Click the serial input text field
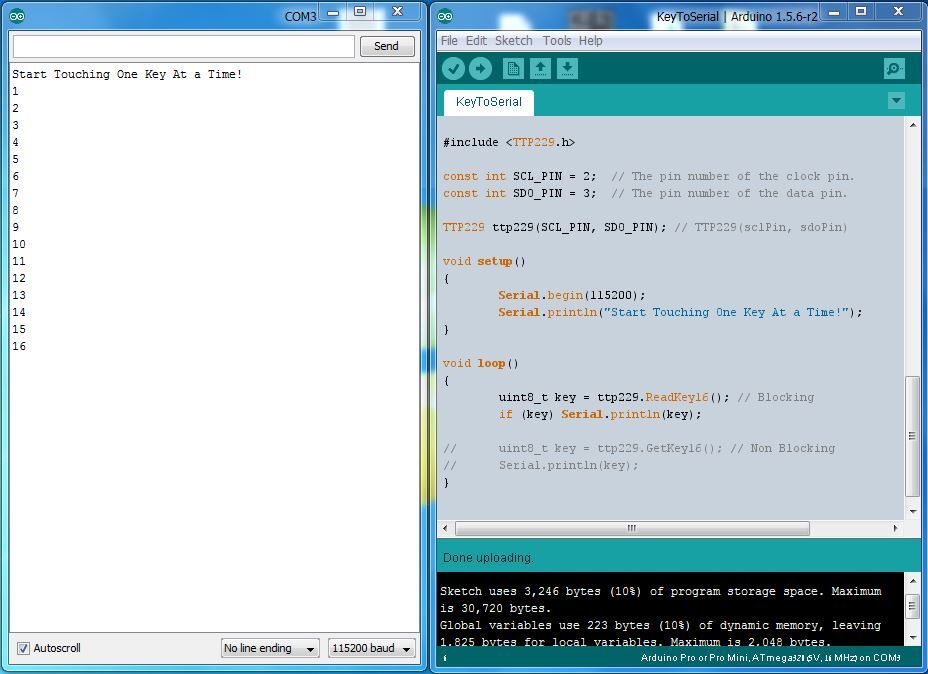Viewport: 928px width, 674px height. (183, 46)
